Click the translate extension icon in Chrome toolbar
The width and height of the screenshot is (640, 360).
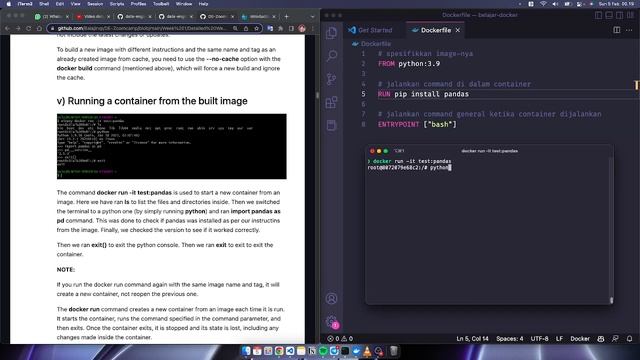coord(270,28)
